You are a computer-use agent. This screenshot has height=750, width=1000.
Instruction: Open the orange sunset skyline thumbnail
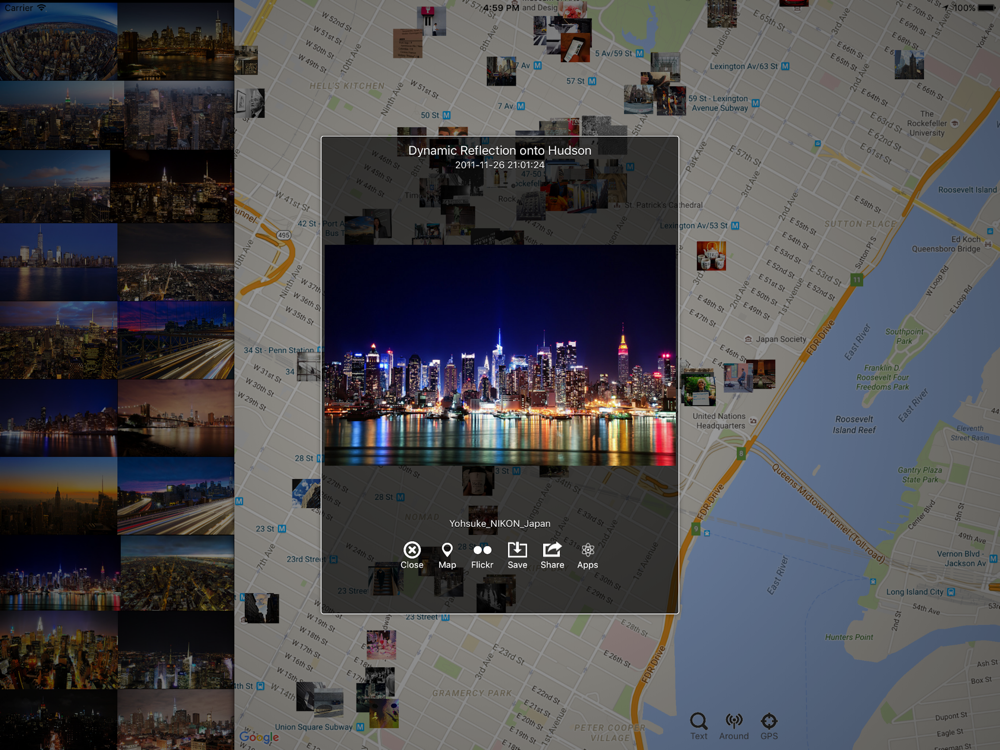click(59, 496)
